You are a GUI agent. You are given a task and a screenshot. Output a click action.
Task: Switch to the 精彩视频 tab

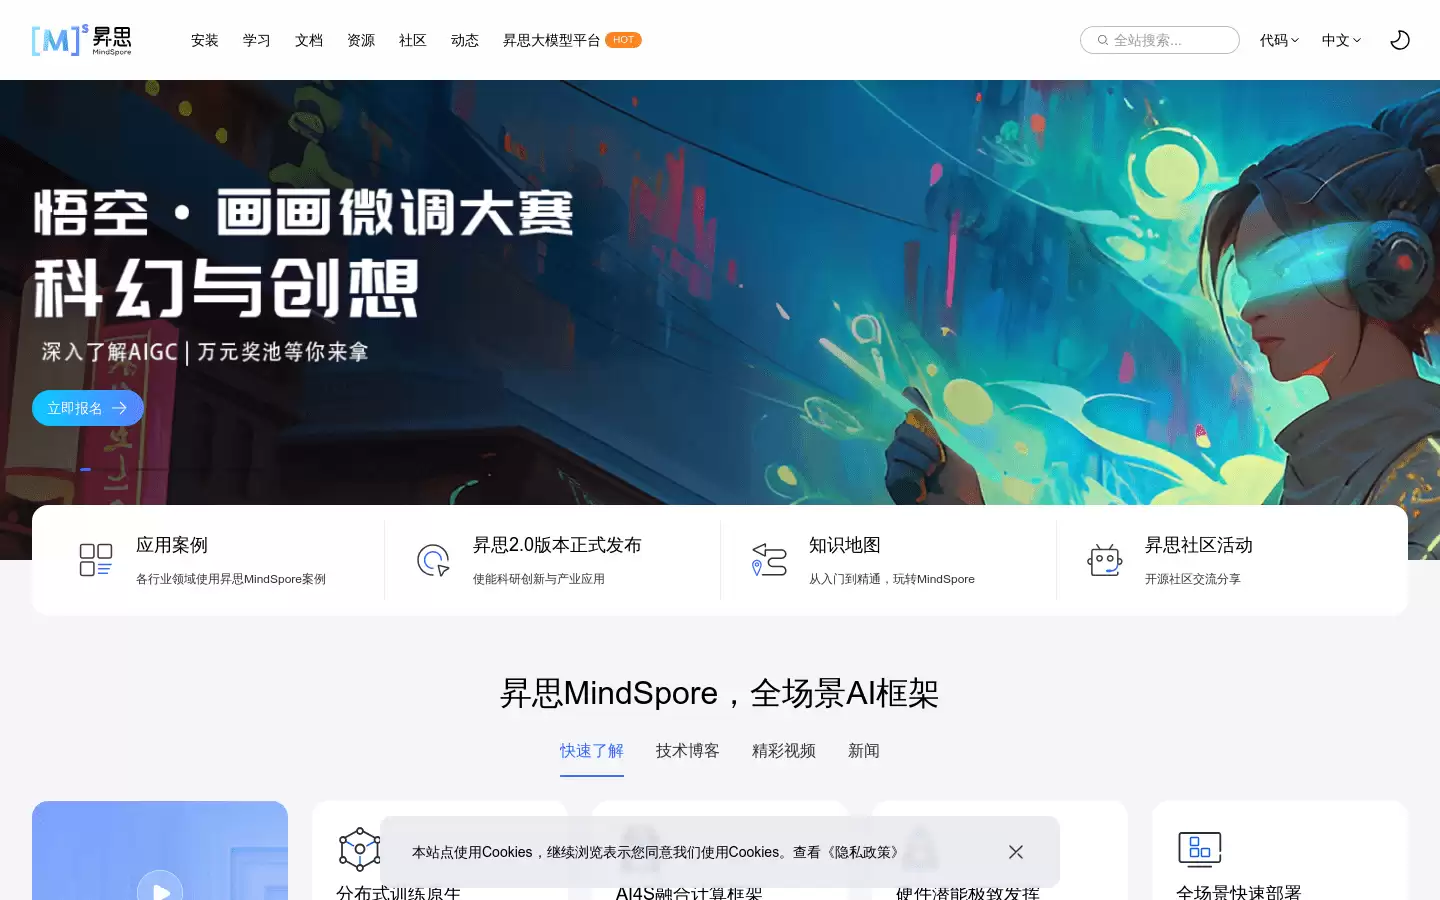click(x=784, y=751)
